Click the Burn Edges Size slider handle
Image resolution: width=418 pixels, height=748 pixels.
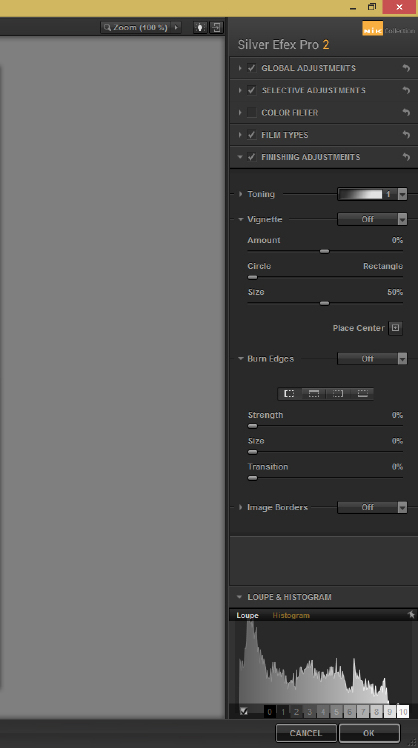(252, 452)
